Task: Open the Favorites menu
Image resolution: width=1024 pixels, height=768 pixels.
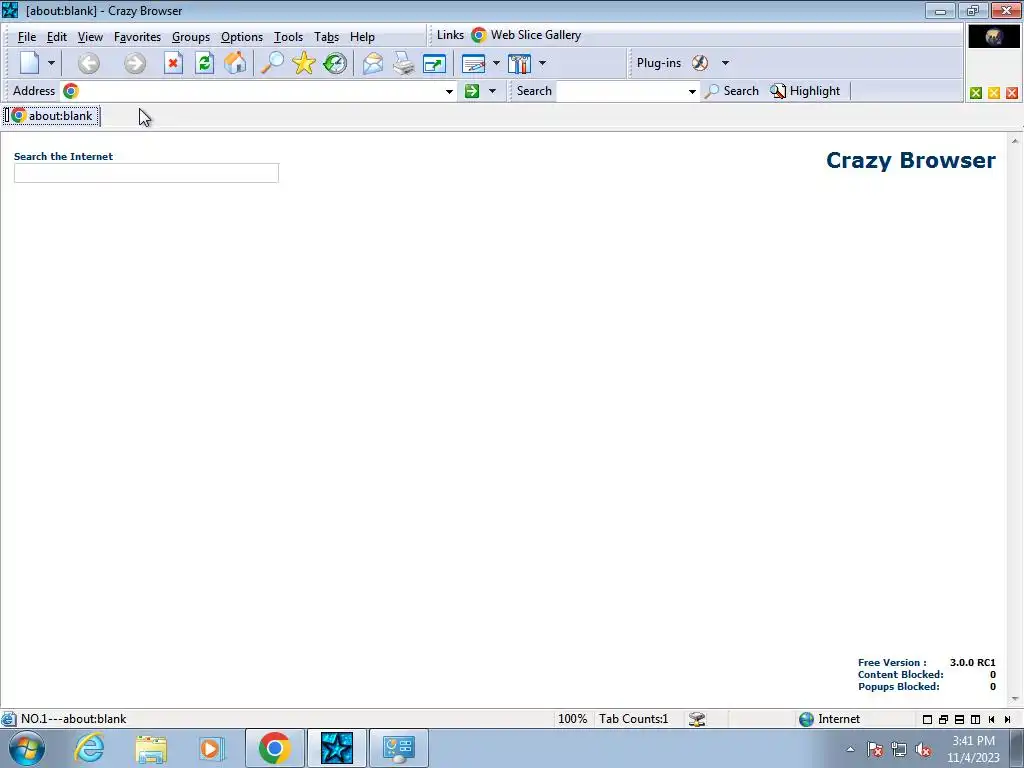Action: coord(137,37)
